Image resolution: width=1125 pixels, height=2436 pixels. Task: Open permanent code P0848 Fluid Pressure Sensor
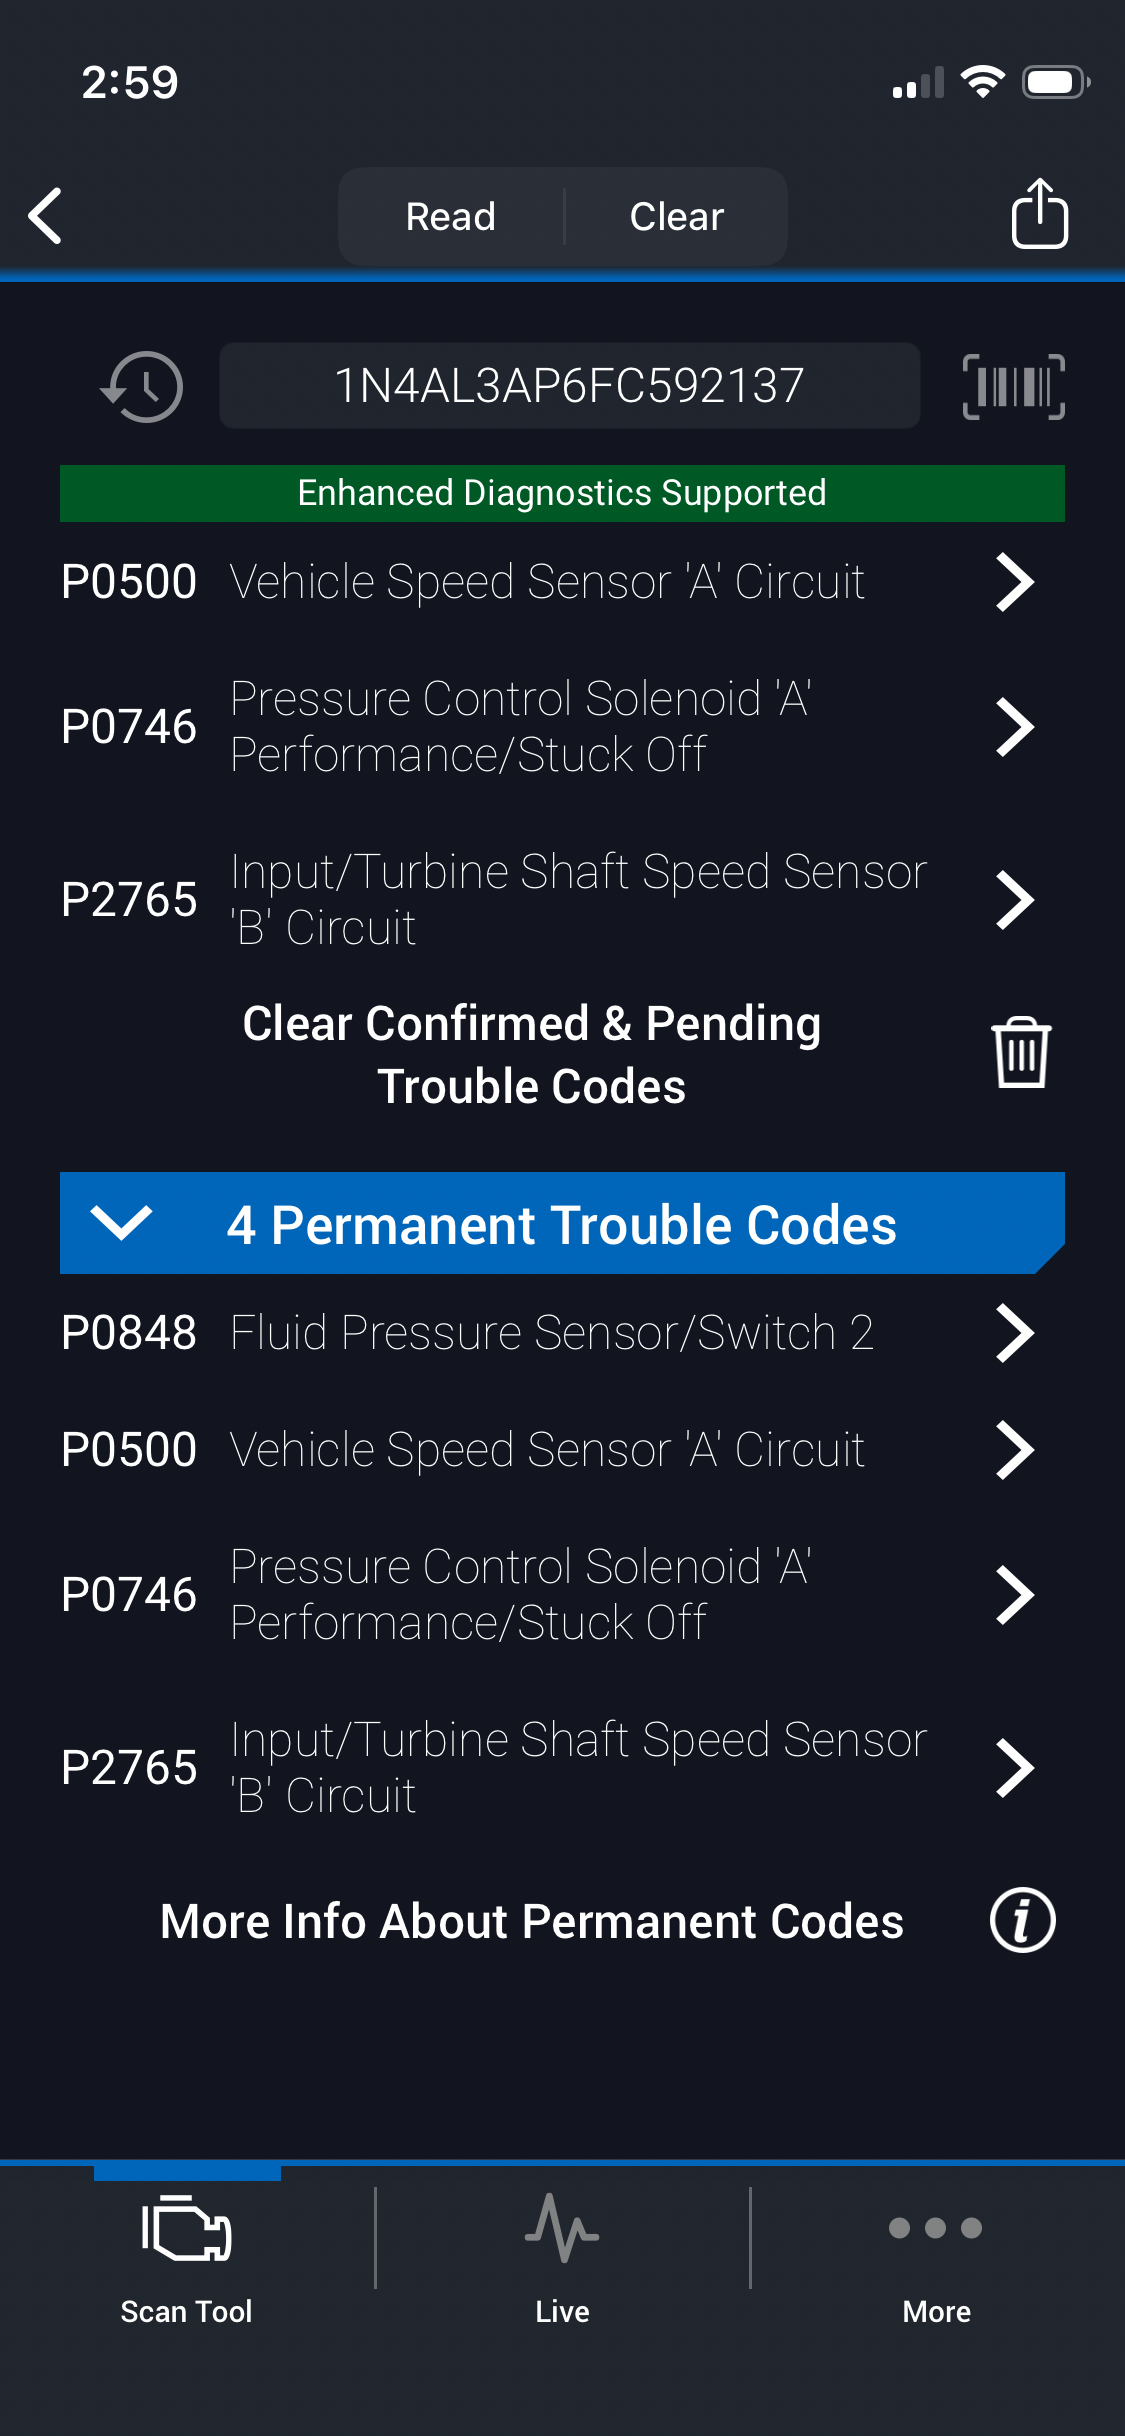point(546,1333)
